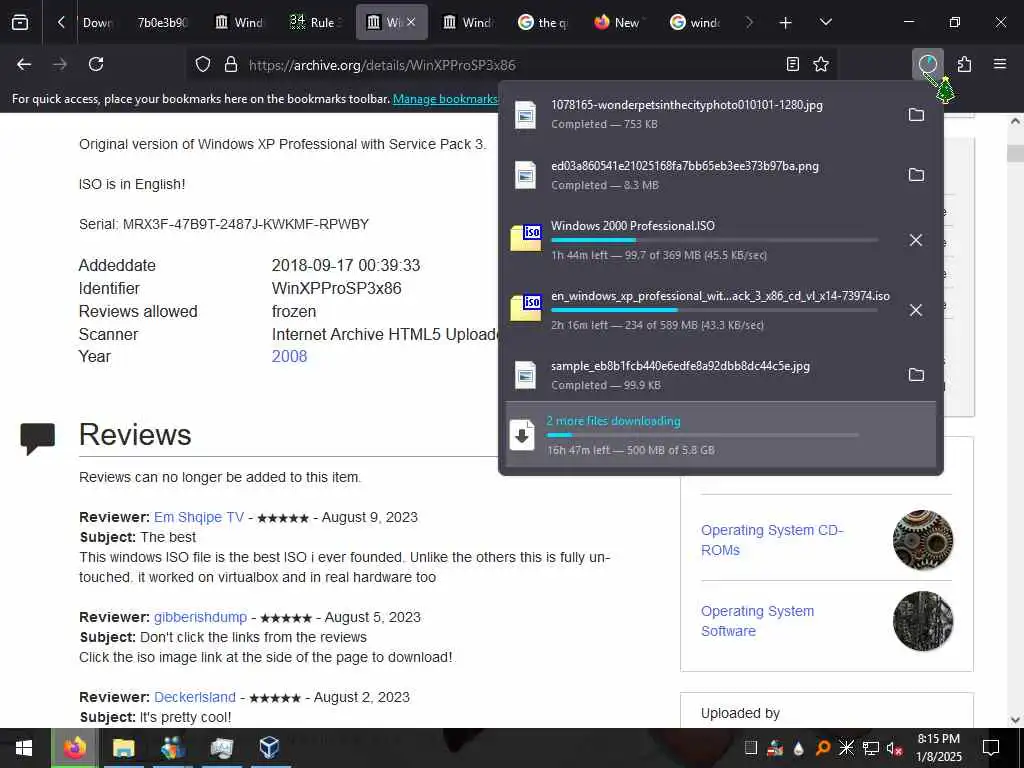Open en_windows_xp_professional iso download entry
1024x768 pixels.
point(701,310)
